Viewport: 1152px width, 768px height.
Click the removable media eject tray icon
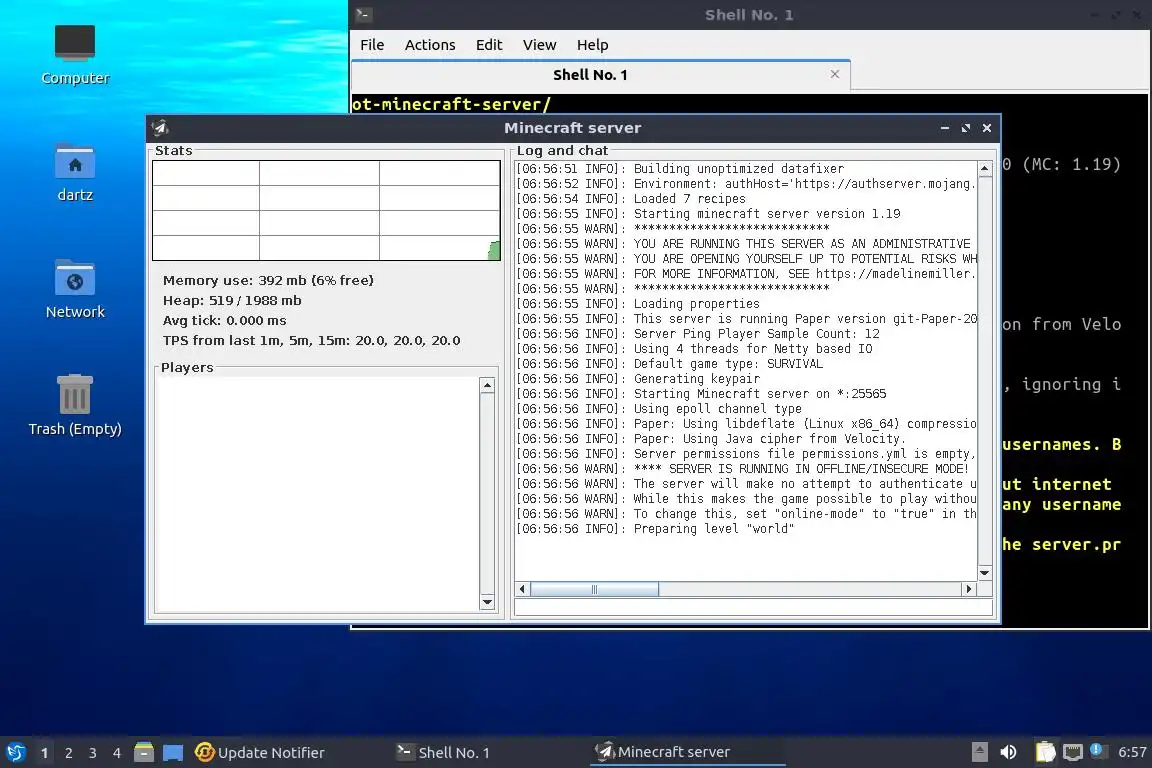point(979,751)
